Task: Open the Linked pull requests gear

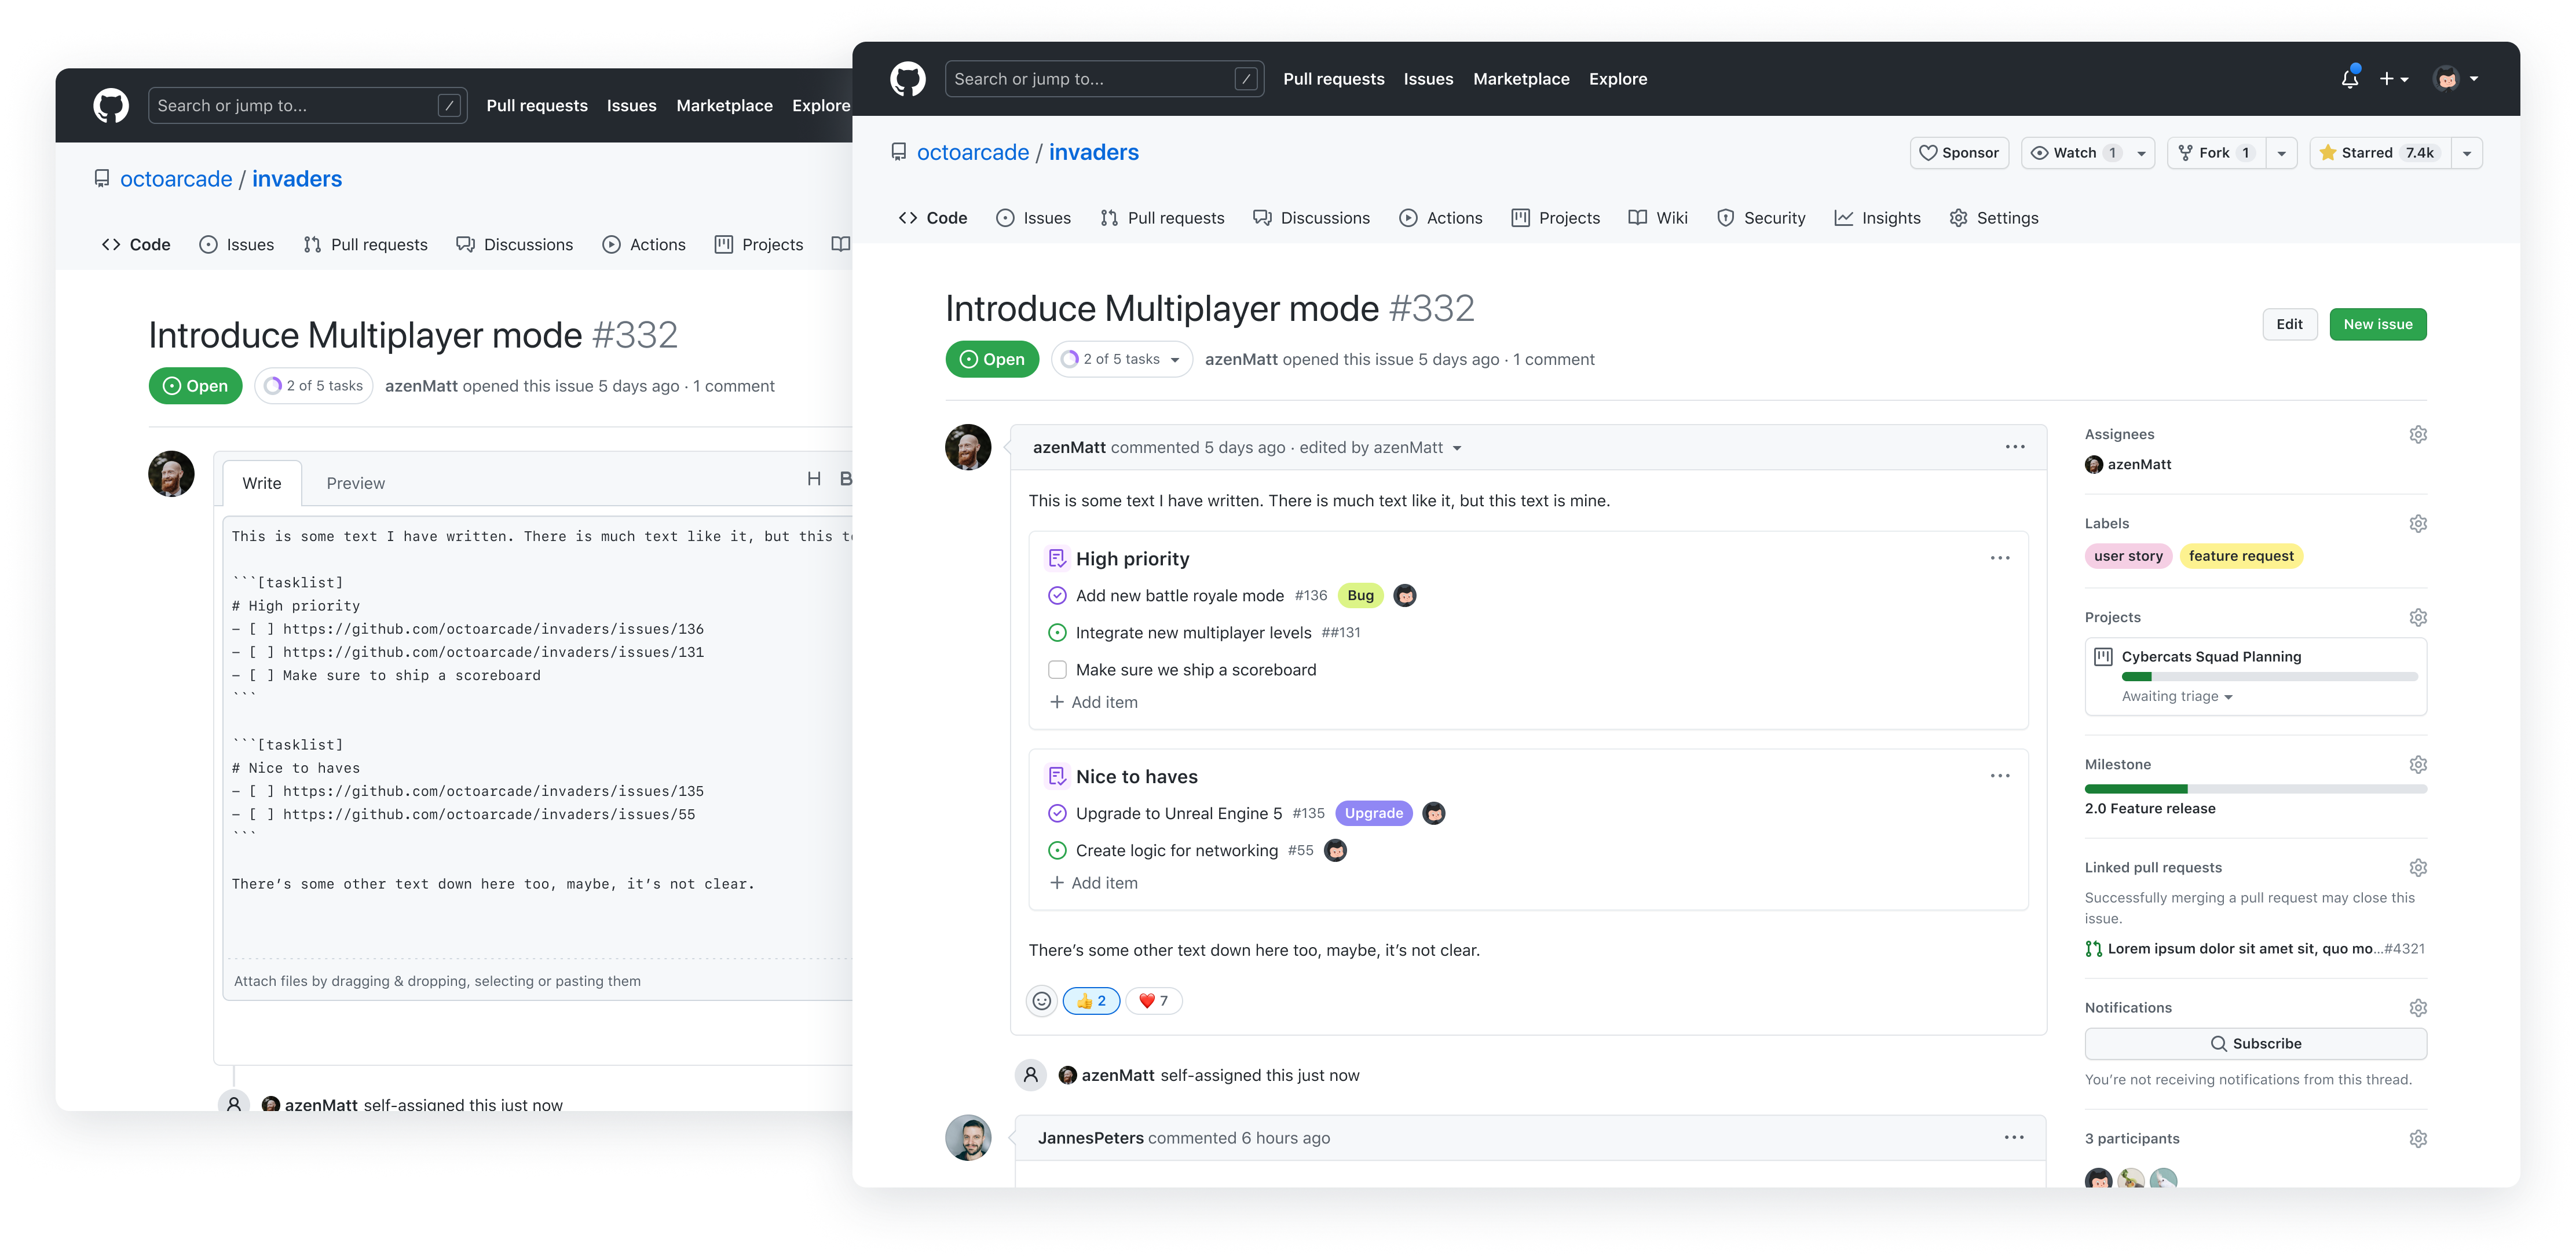Action: coord(2417,867)
